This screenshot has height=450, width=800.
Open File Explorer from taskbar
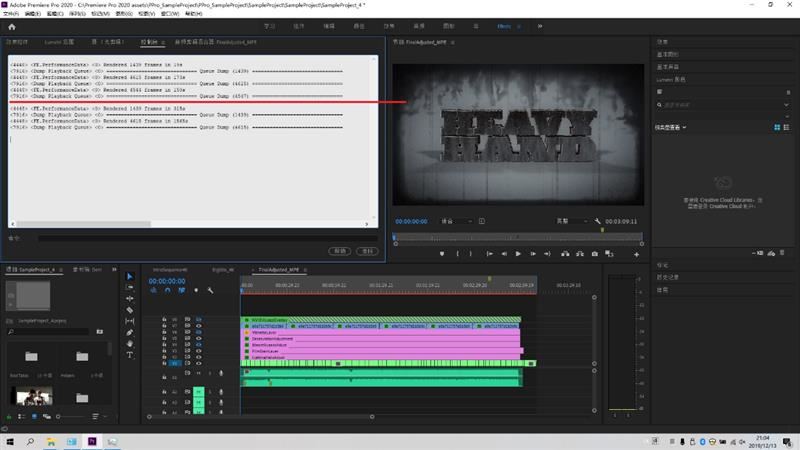pyautogui.click(x=51, y=442)
